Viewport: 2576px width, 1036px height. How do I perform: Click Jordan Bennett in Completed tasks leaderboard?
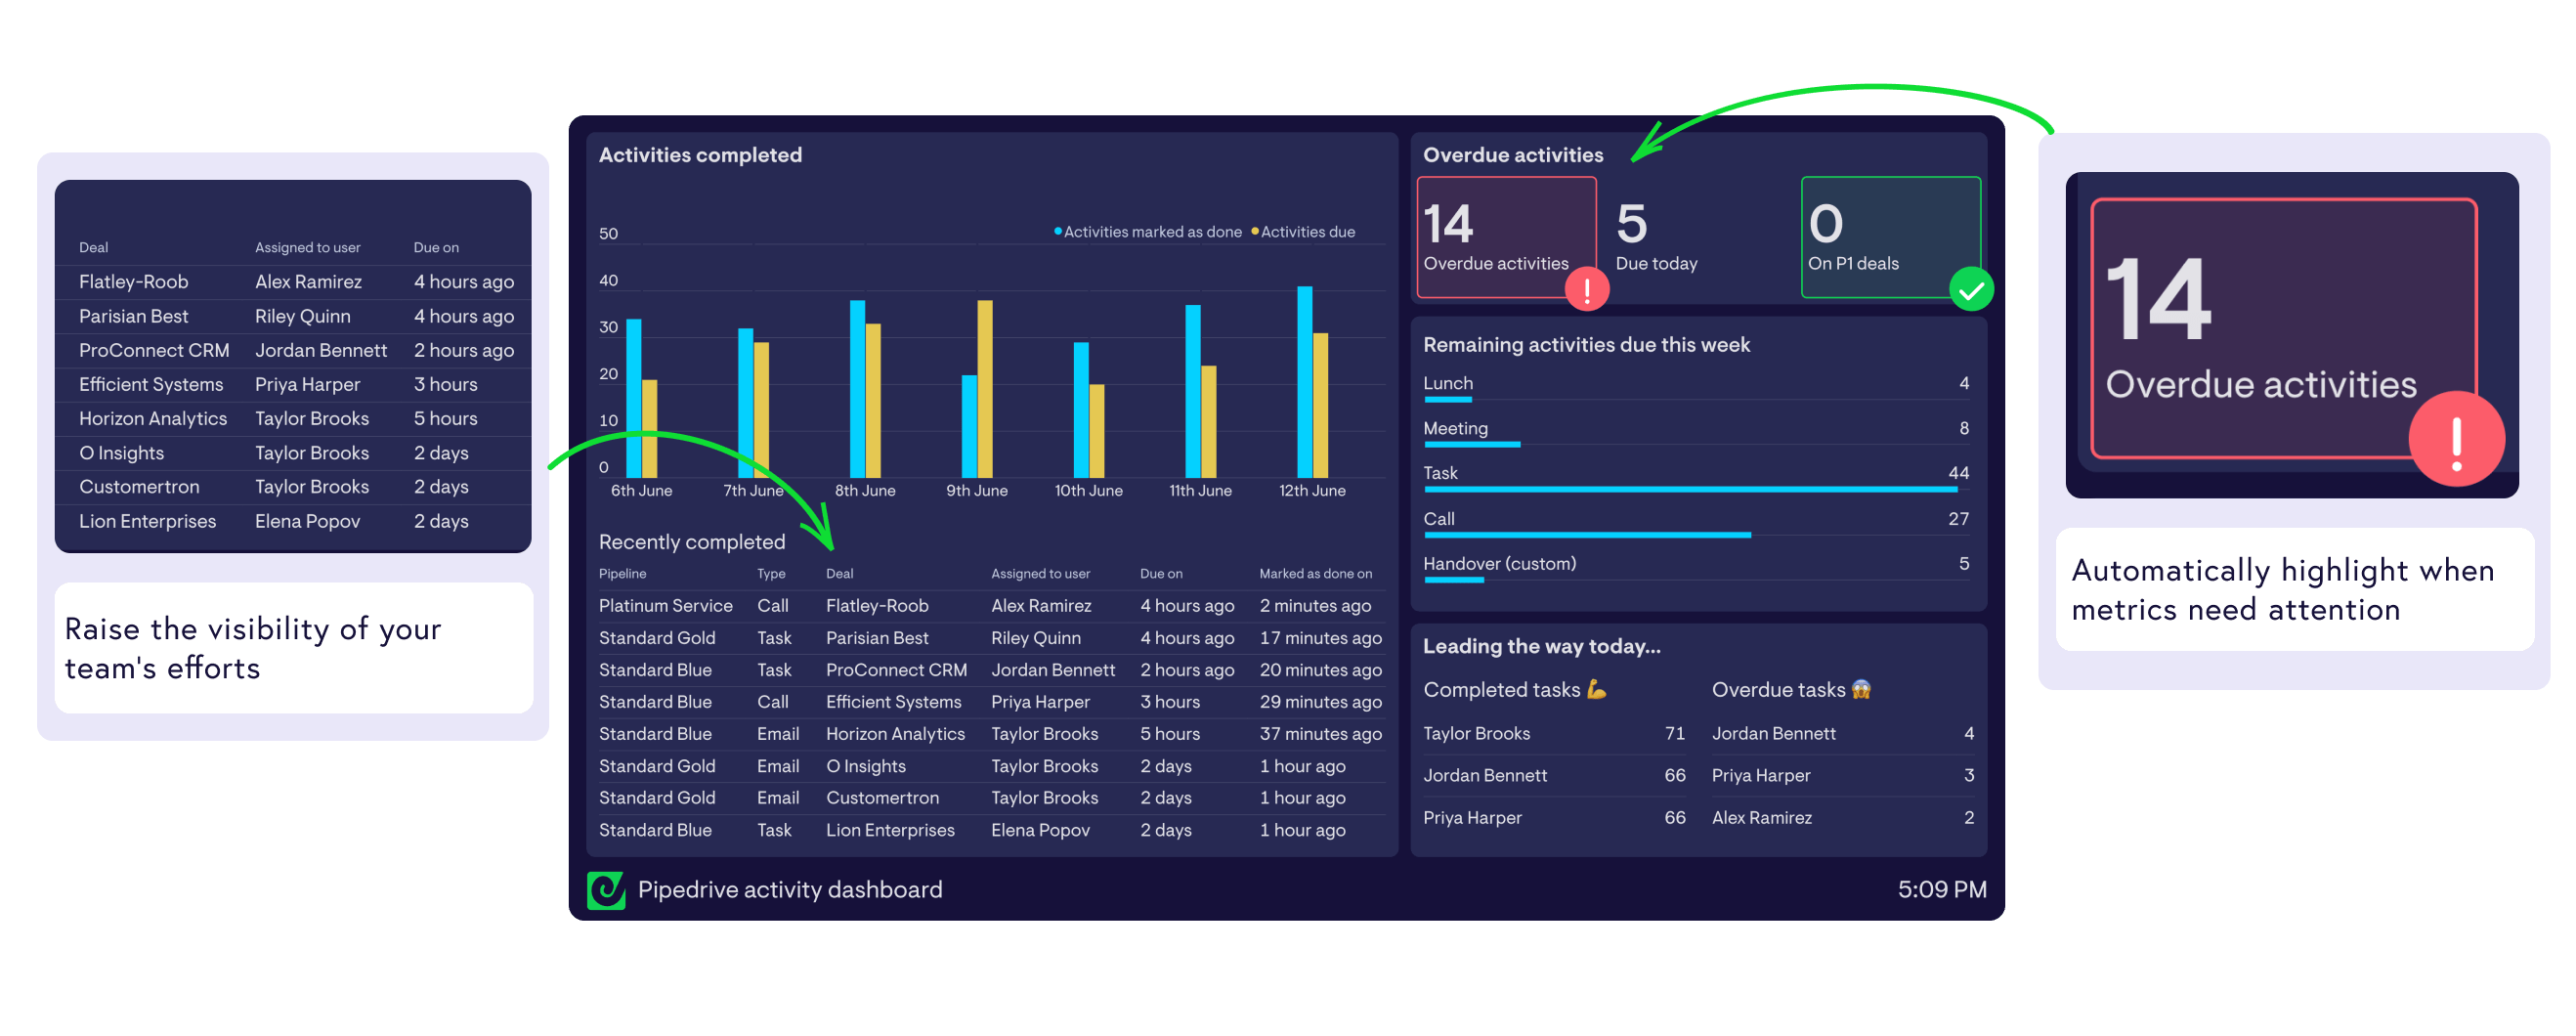click(x=1485, y=777)
